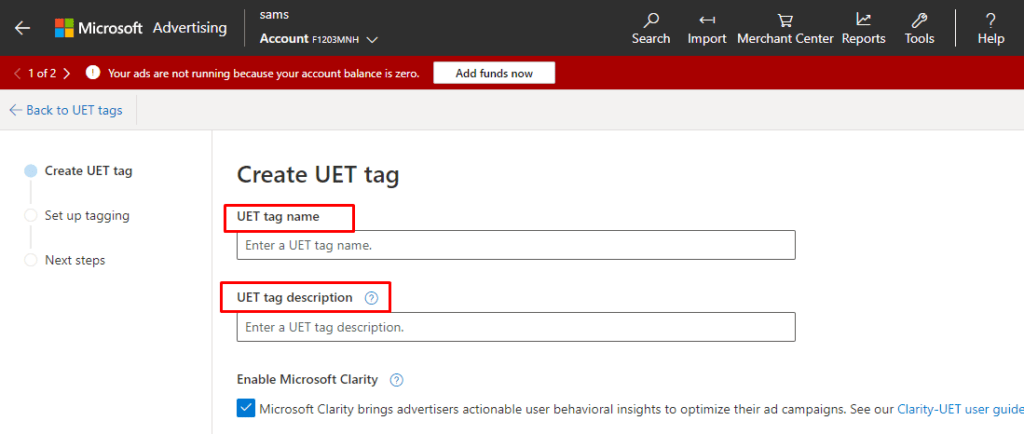Open Merchant Center cart icon
Screen dimensions: 1024x434
[785, 20]
